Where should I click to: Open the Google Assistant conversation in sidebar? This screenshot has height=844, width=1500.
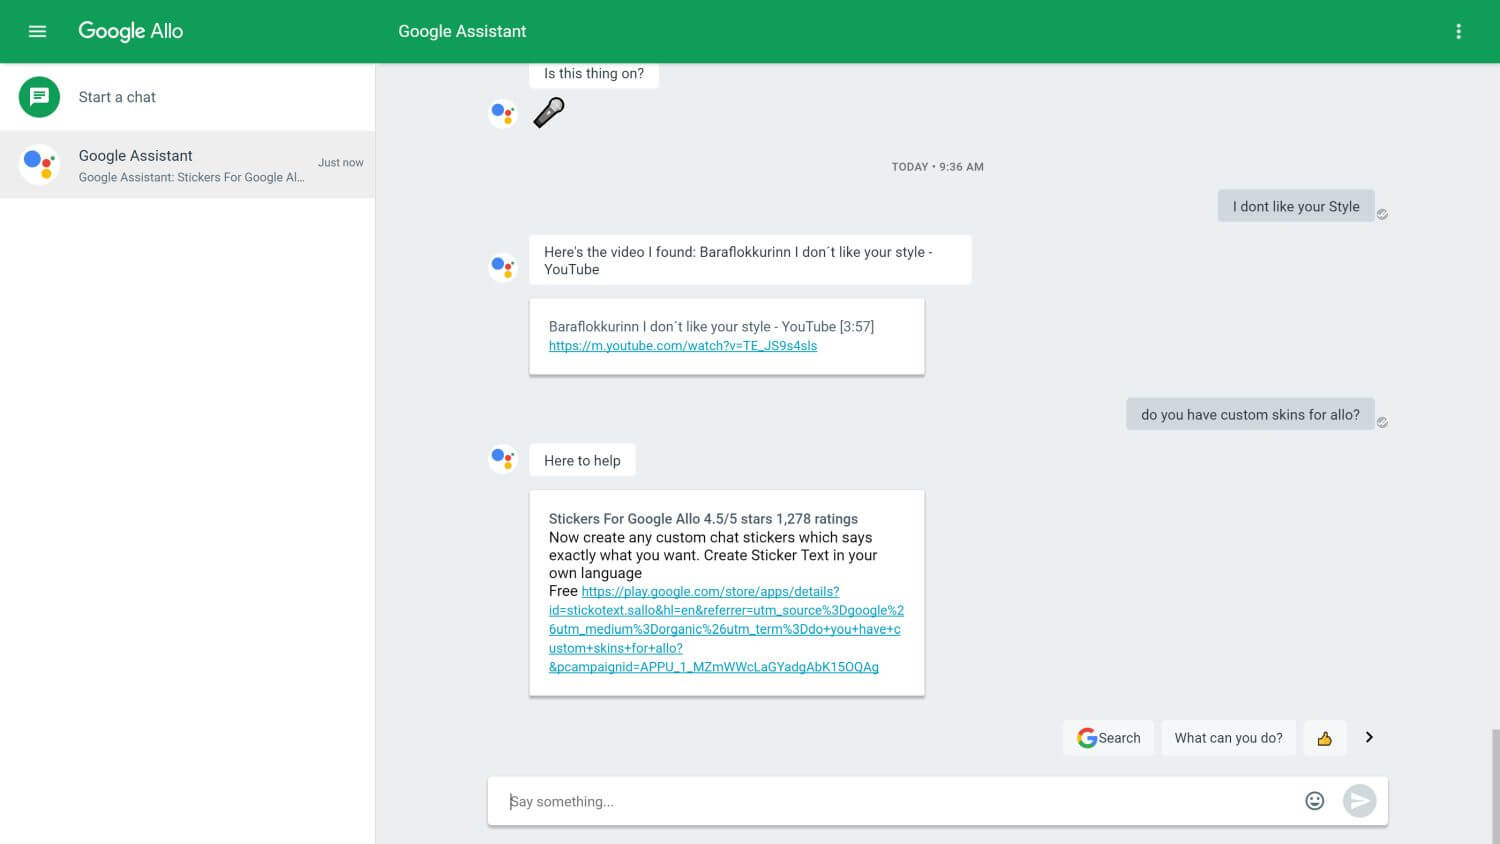[x=188, y=165]
